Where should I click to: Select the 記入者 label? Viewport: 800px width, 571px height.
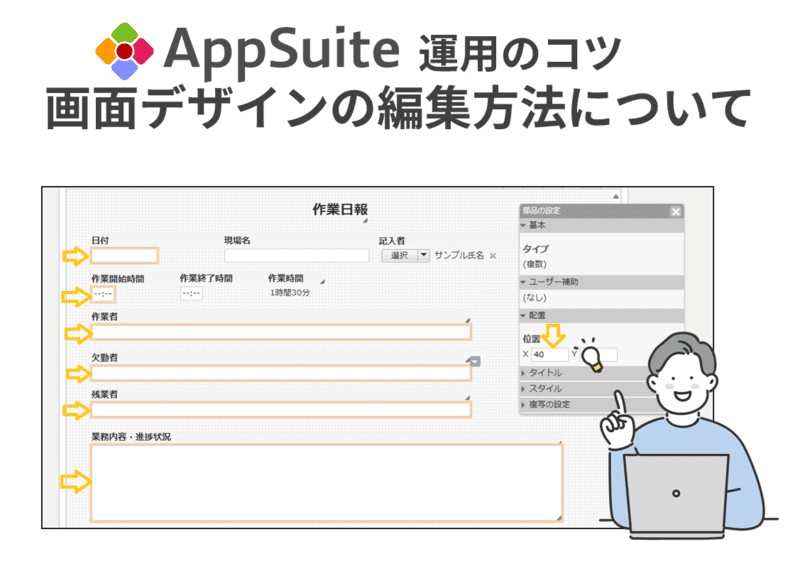(392, 240)
